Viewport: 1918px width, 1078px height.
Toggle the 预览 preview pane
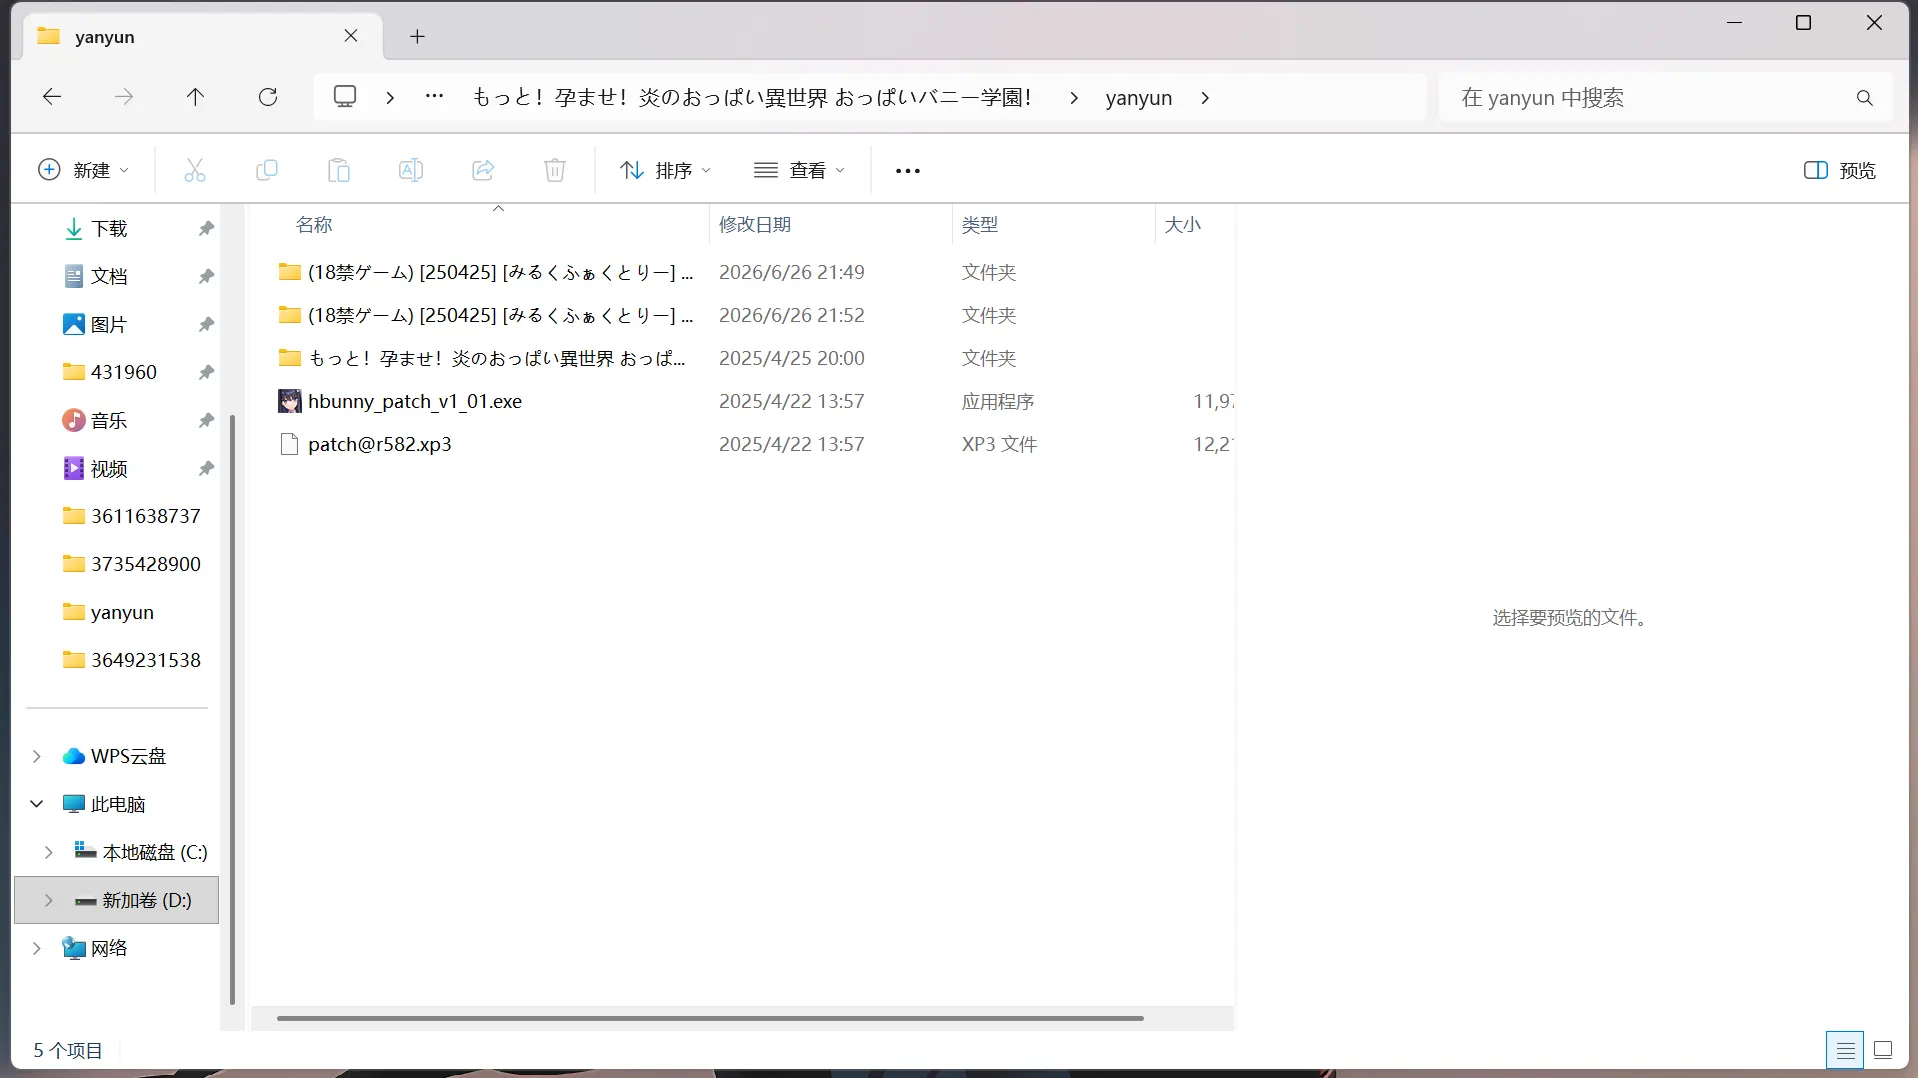pyautogui.click(x=1840, y=171)
